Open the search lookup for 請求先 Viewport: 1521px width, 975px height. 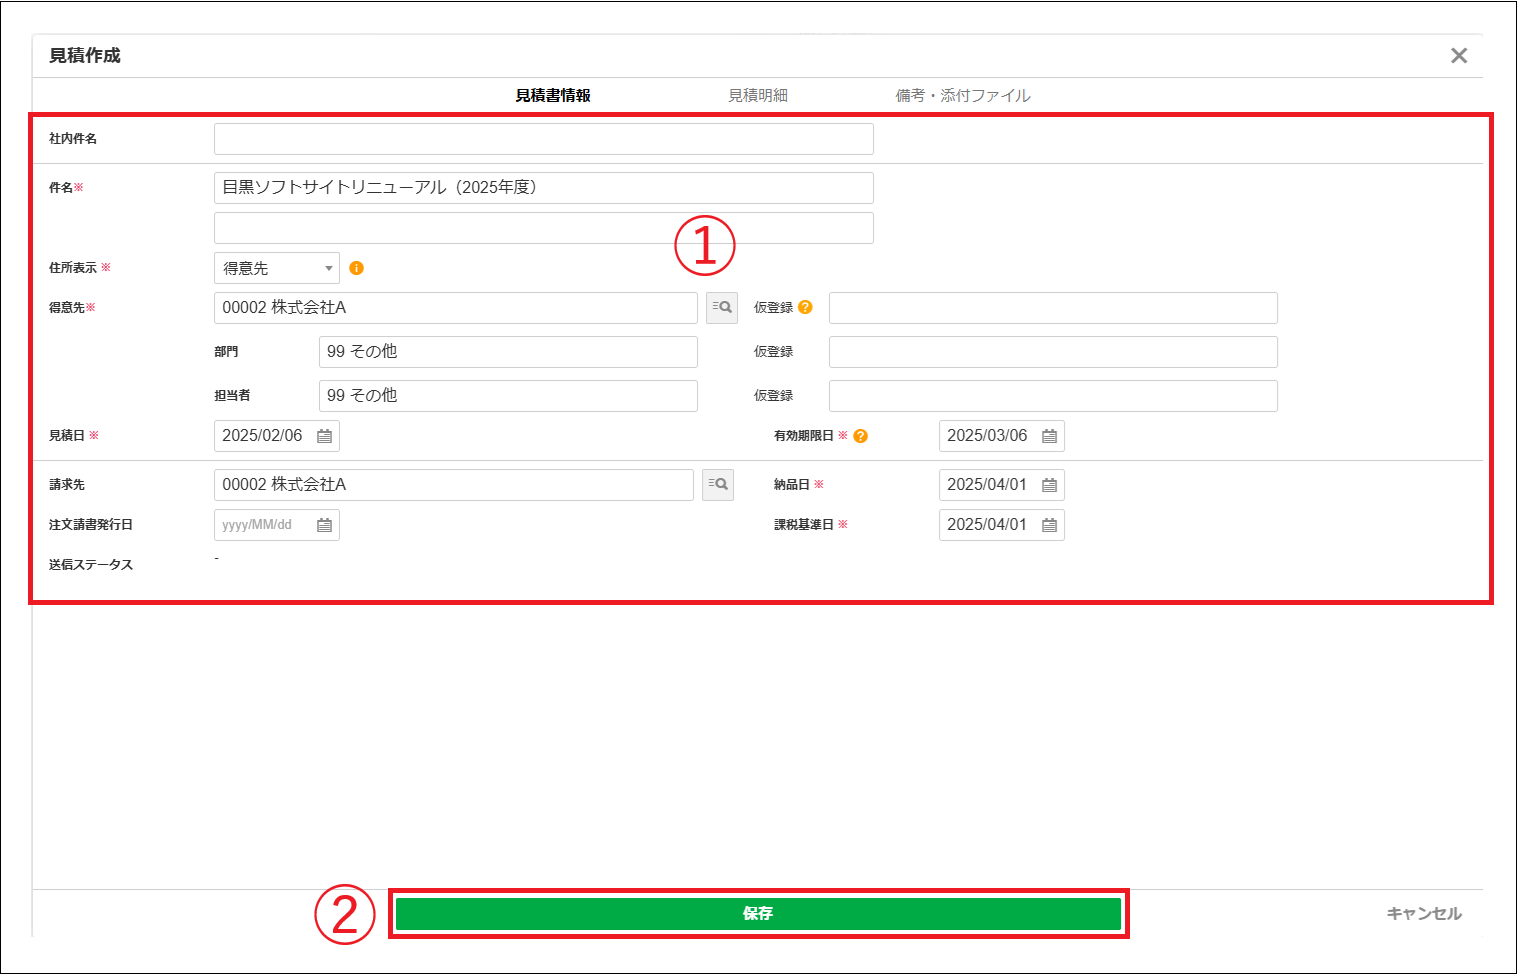pyautogui.click(x=717, y=485)
